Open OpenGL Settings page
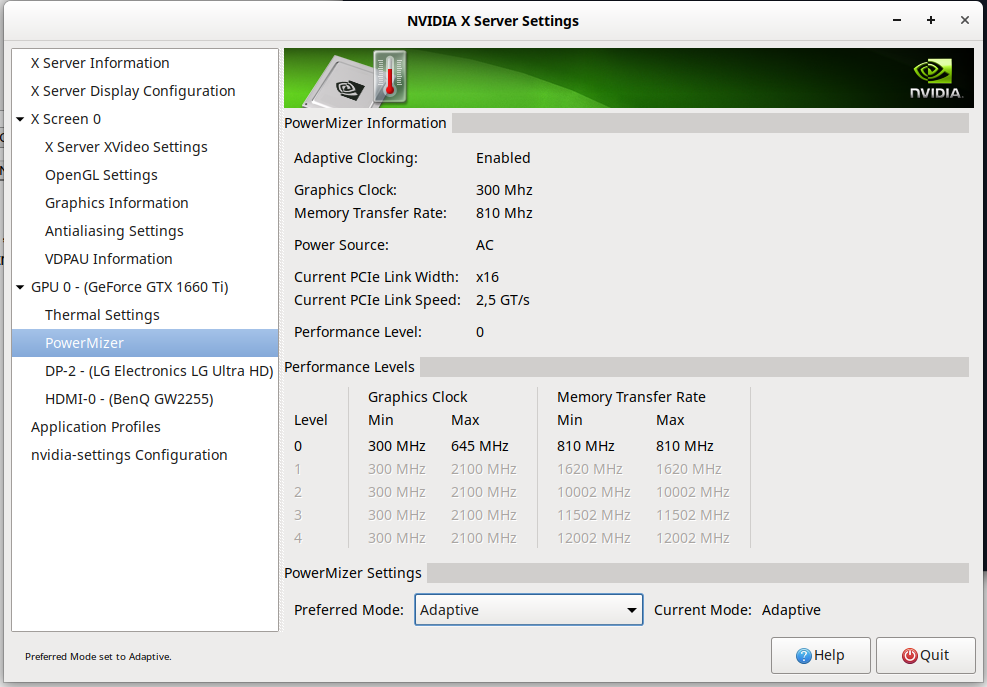The width and height of the screenshot is (987, 687). click(101, 175)
